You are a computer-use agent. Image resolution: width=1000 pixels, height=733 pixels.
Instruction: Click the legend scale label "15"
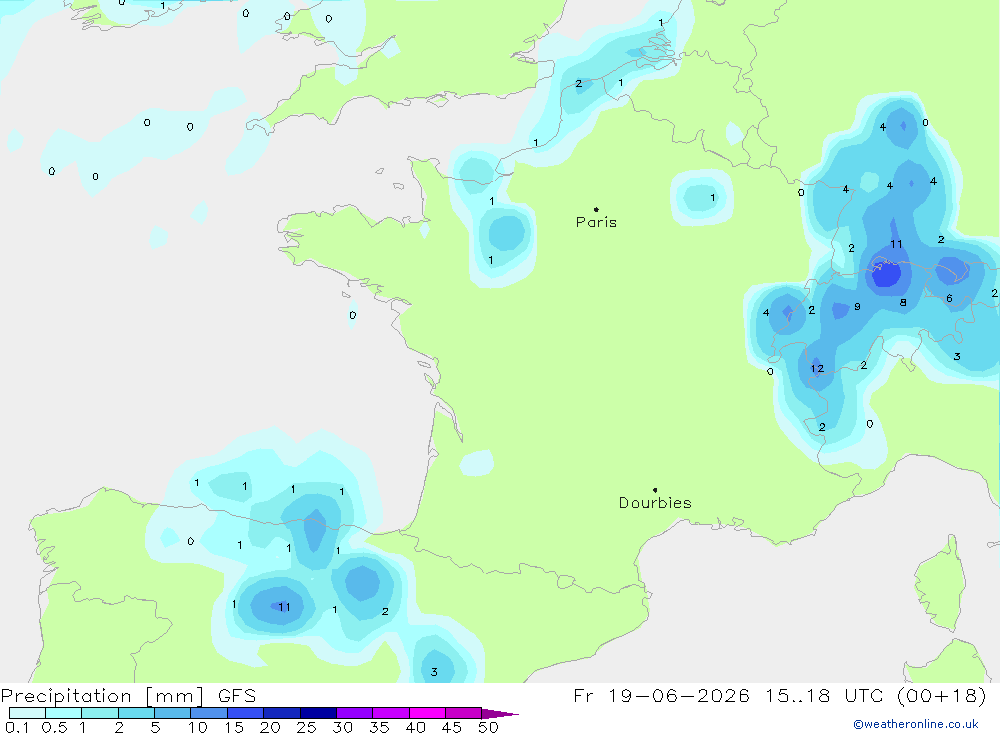[234, 727]
